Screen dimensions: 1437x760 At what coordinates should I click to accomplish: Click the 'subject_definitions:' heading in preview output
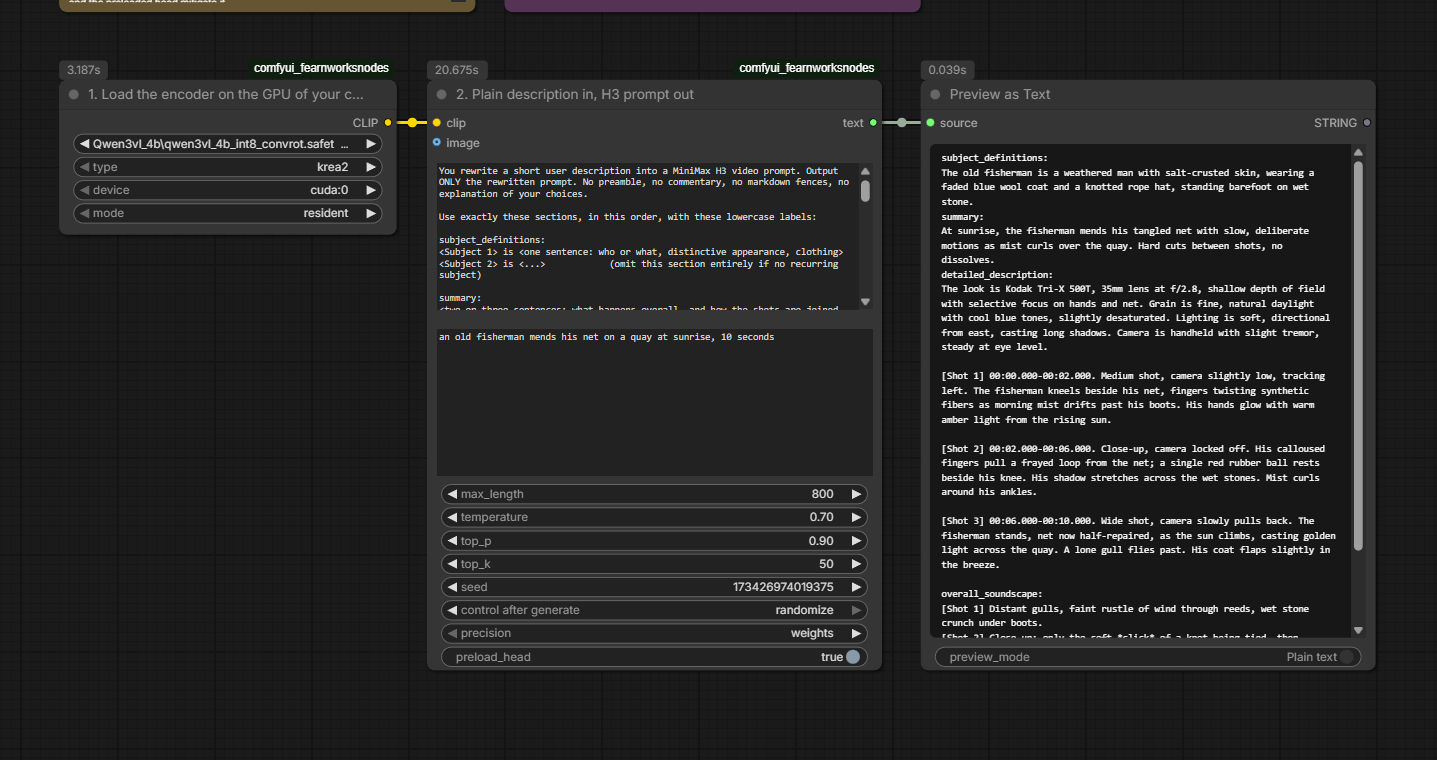point(994,158)
